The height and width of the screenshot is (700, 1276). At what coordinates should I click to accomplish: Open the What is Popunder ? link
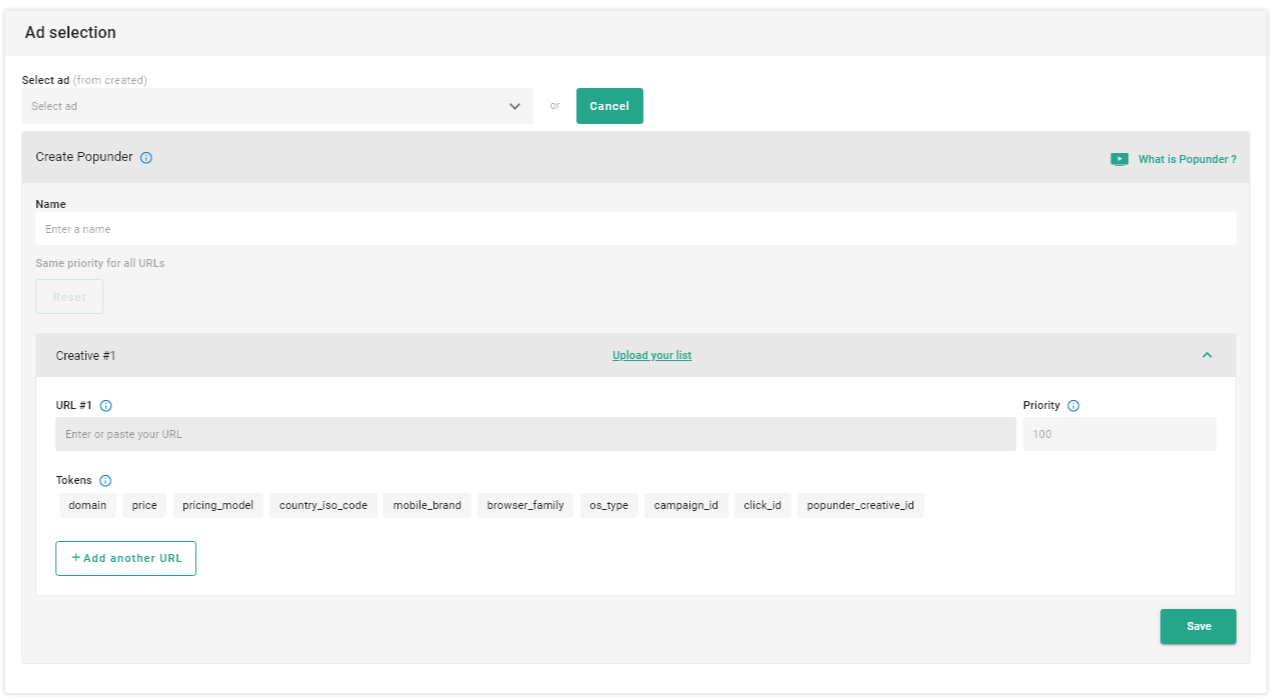click(x=1187, y=159)
